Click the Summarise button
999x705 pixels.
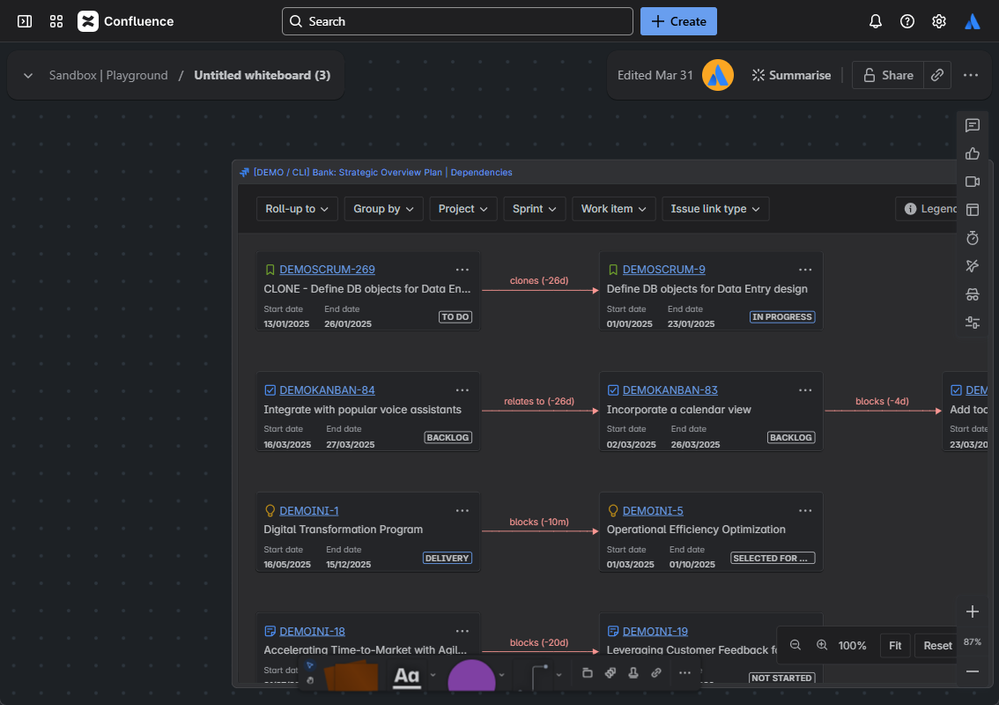click(791, 75)
